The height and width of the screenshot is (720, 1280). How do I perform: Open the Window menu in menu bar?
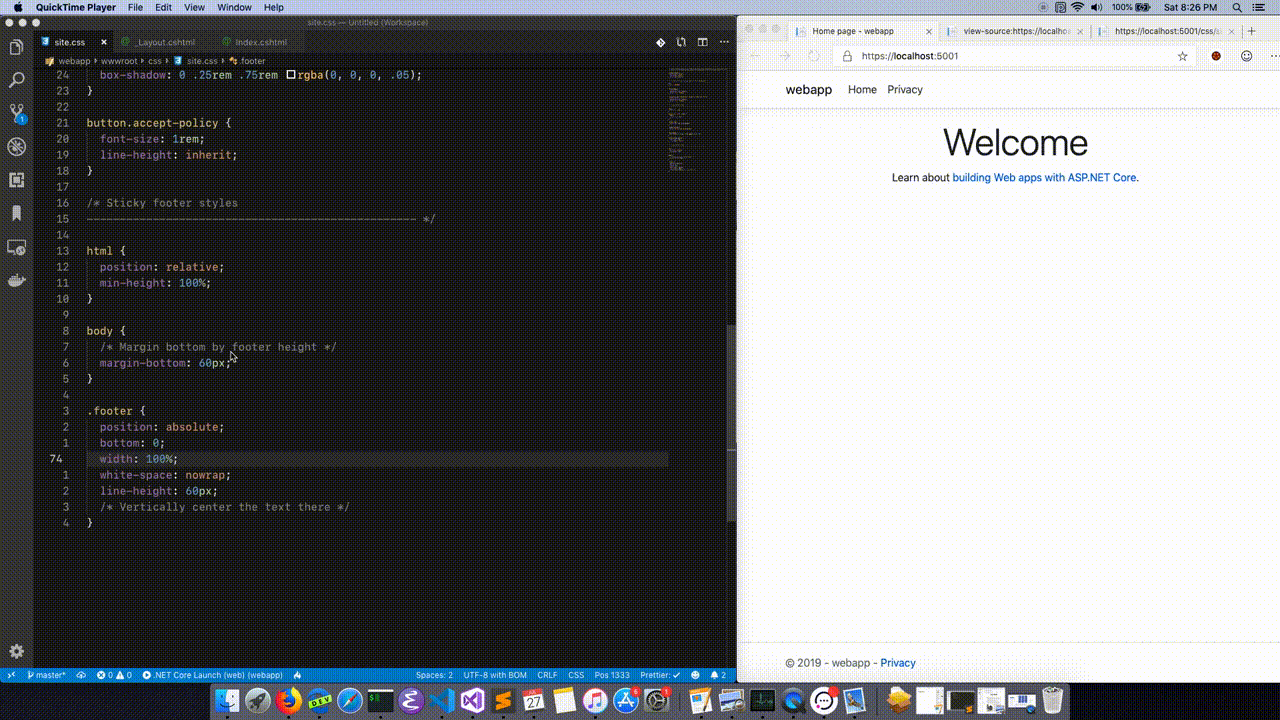tap(234, 7)
